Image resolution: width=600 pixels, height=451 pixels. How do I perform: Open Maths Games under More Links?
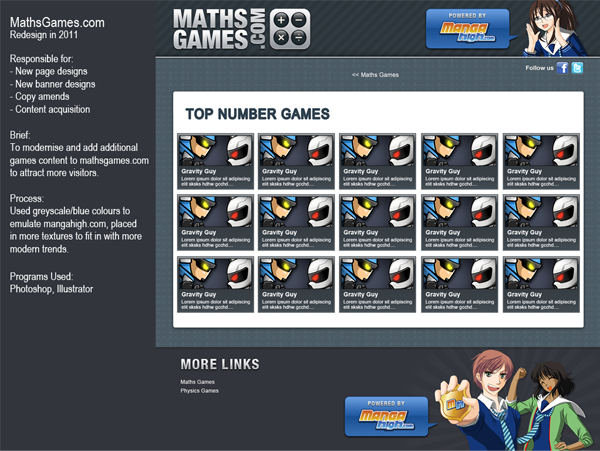pos(197,382)
